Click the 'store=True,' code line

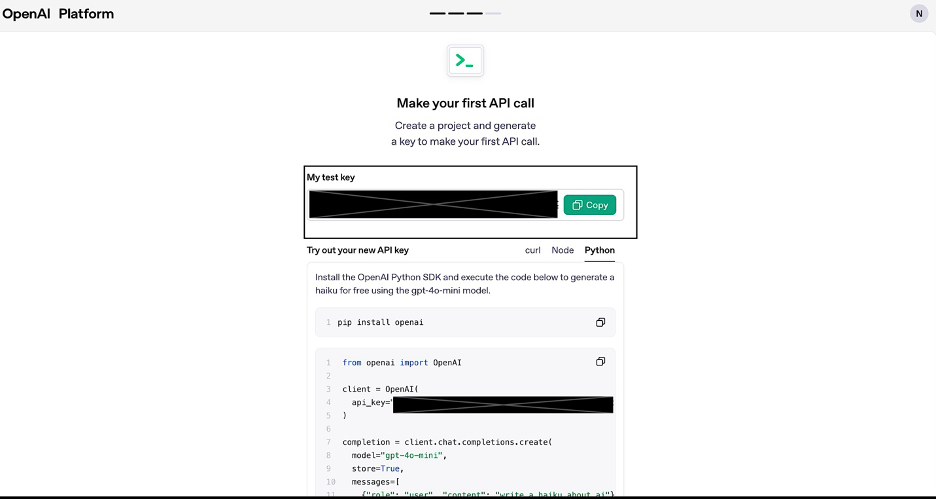(377, 468)
